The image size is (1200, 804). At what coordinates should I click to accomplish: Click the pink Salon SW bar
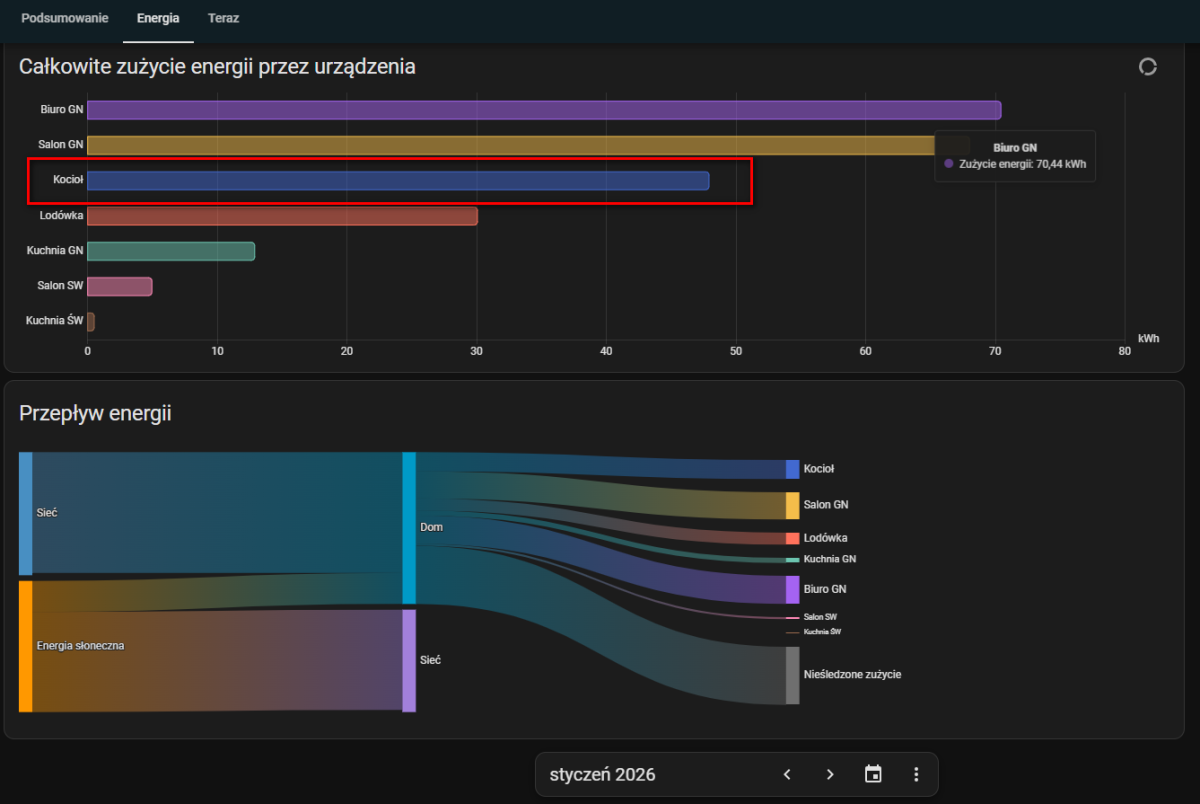[x=119, y=287]
